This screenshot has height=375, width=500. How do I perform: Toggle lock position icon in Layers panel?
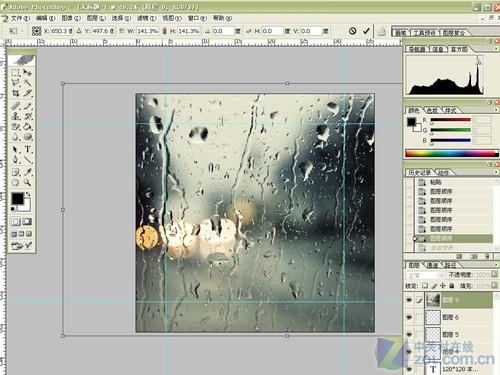(x=443, y=286)
